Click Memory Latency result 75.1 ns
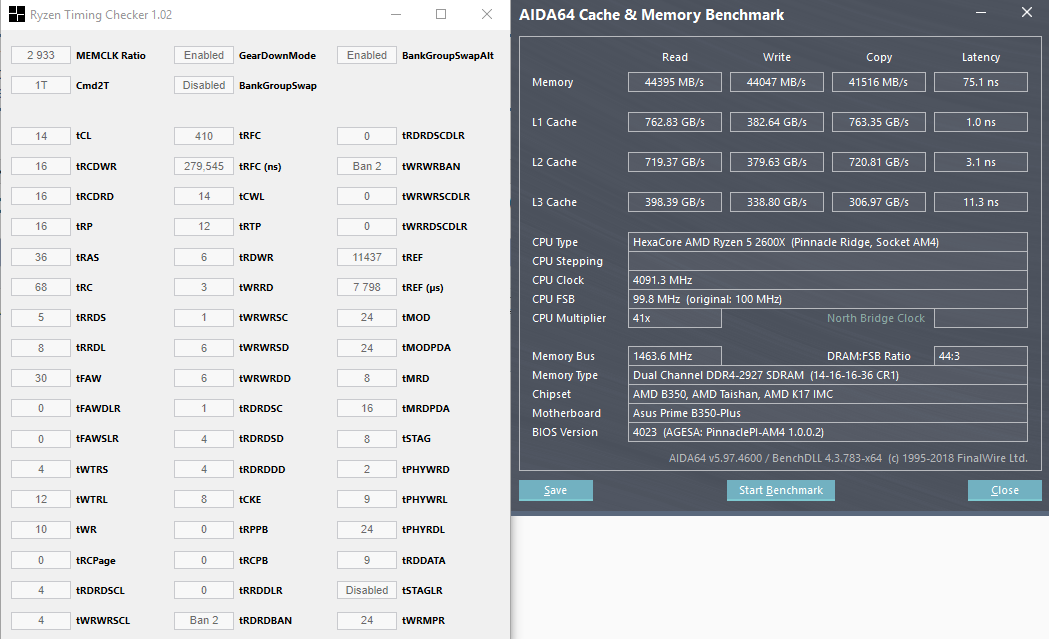Image resolution: width=1049 pixels, height=639 pixels. pyautogui.click(x=981, y=82)
